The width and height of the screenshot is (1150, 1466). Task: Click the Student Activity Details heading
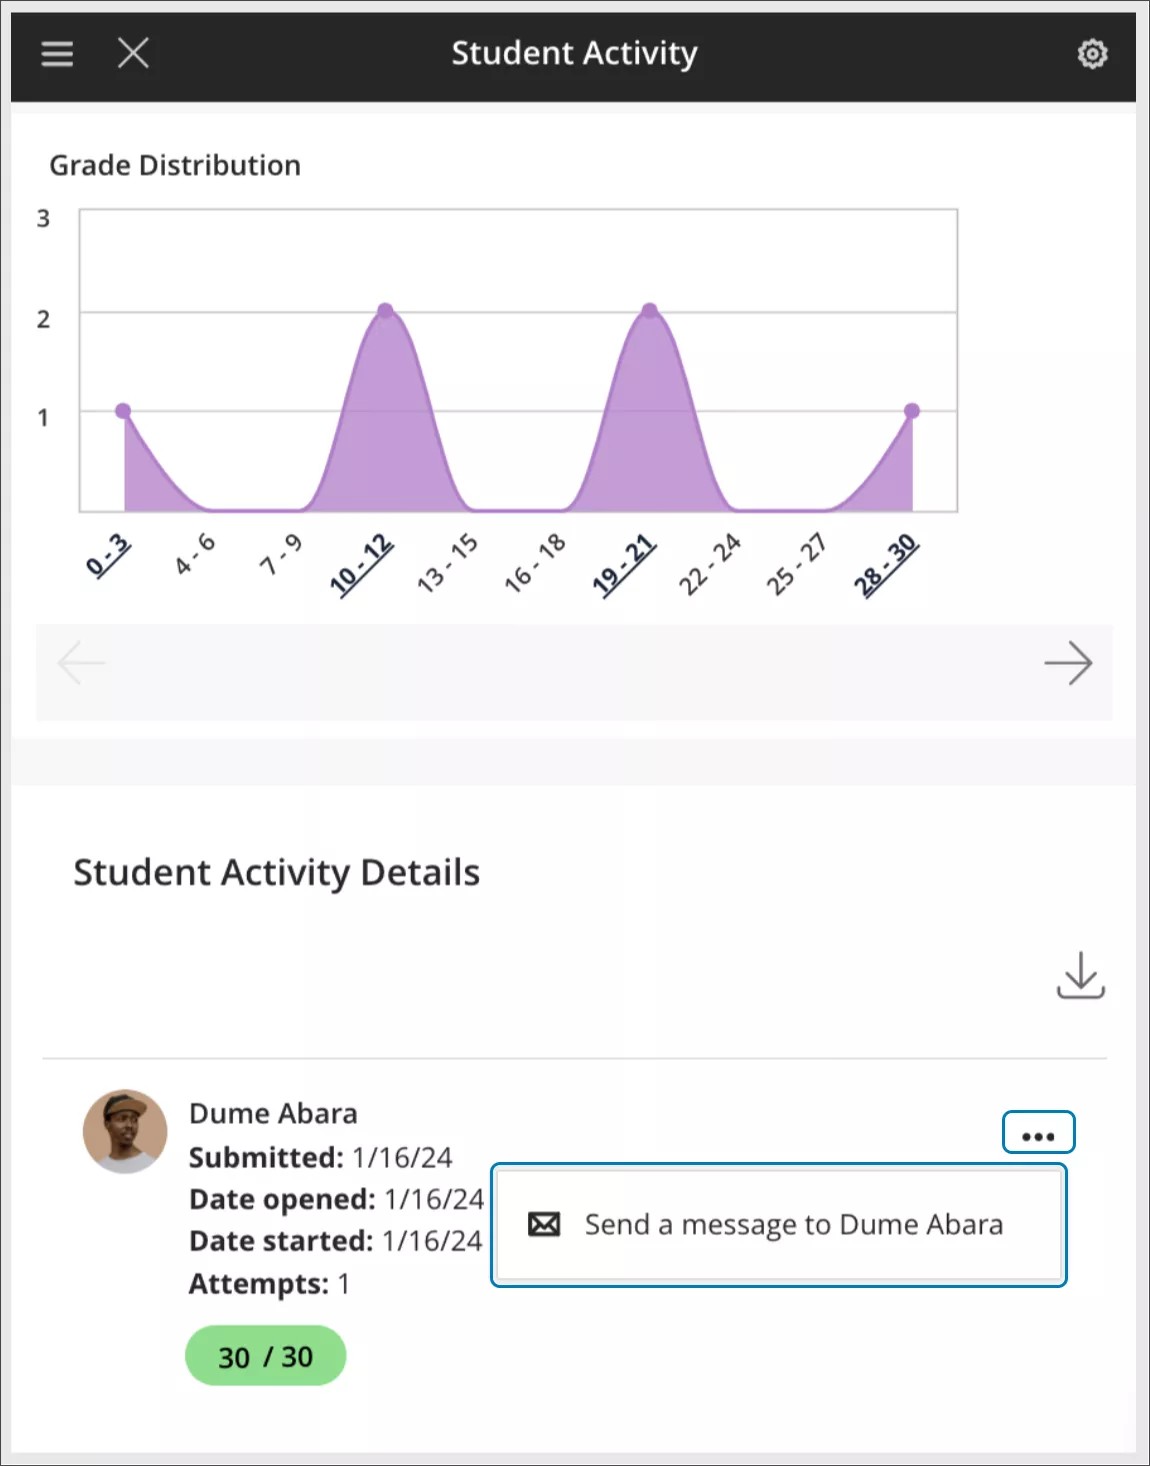coord(277,872)
